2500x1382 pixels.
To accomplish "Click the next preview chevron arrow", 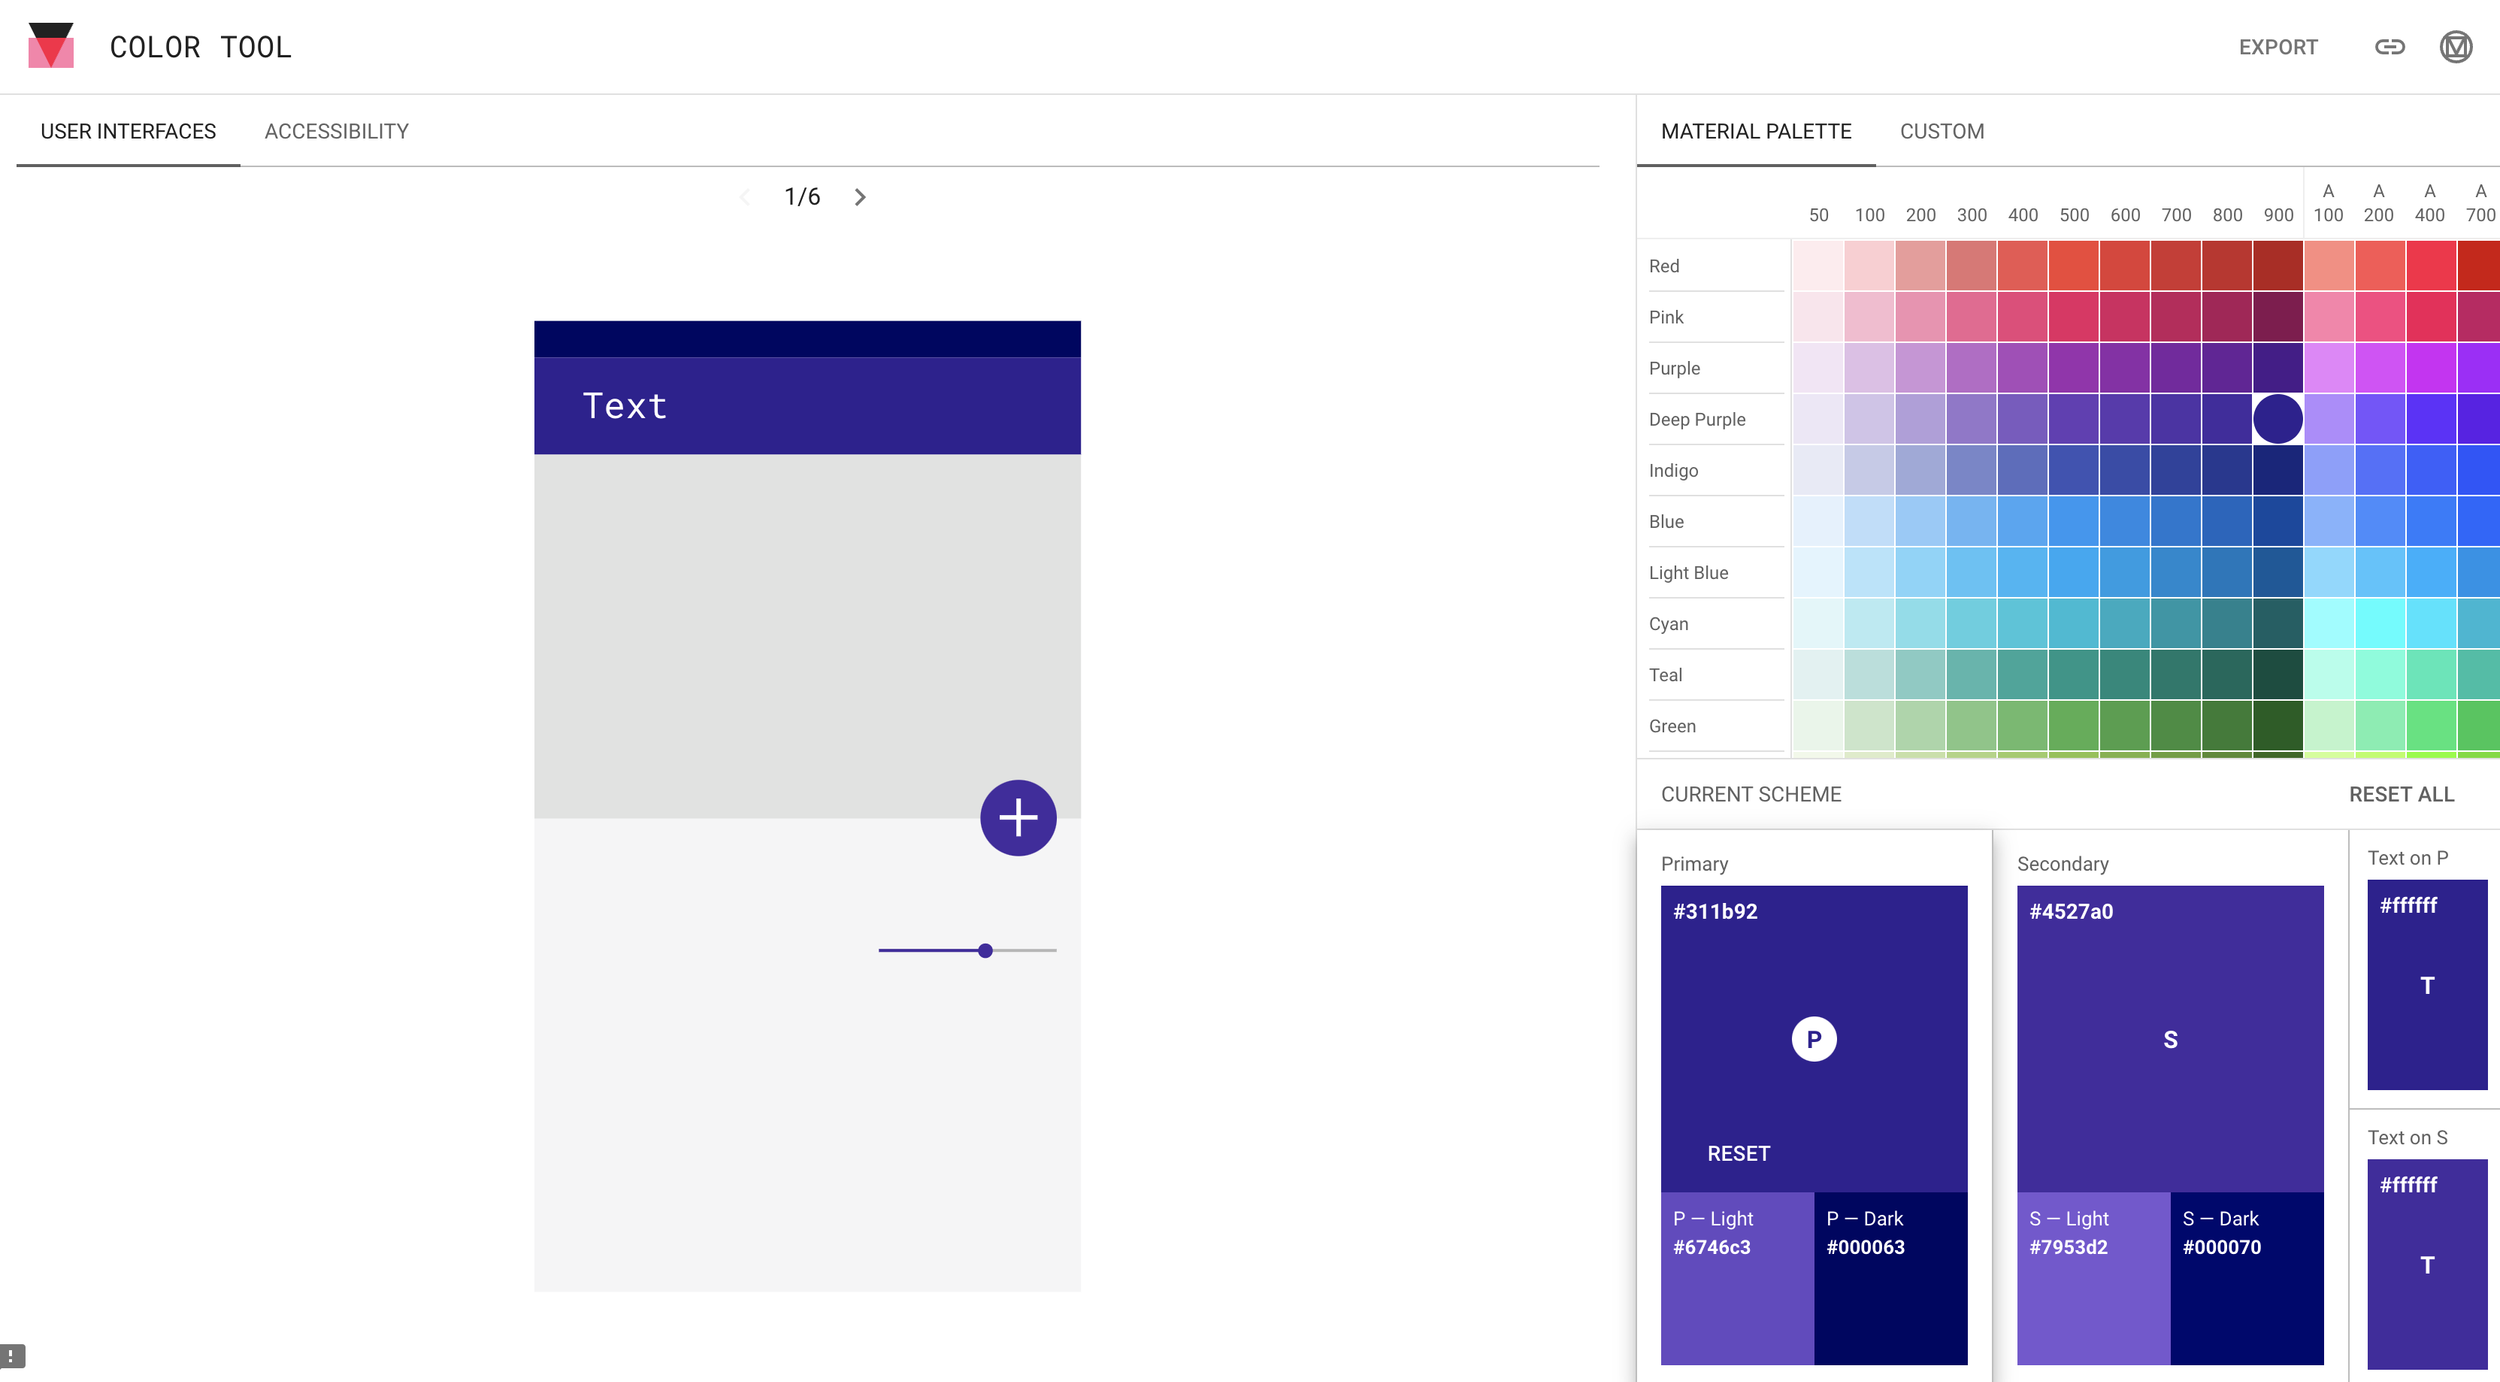I will click(859, 197).
